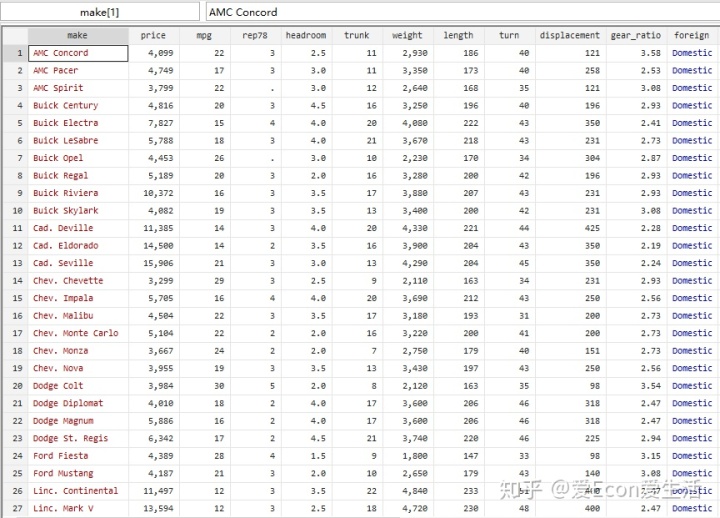Click the AMC Concord value edit field
The image size is (720, 518).
tap(463, 12)
